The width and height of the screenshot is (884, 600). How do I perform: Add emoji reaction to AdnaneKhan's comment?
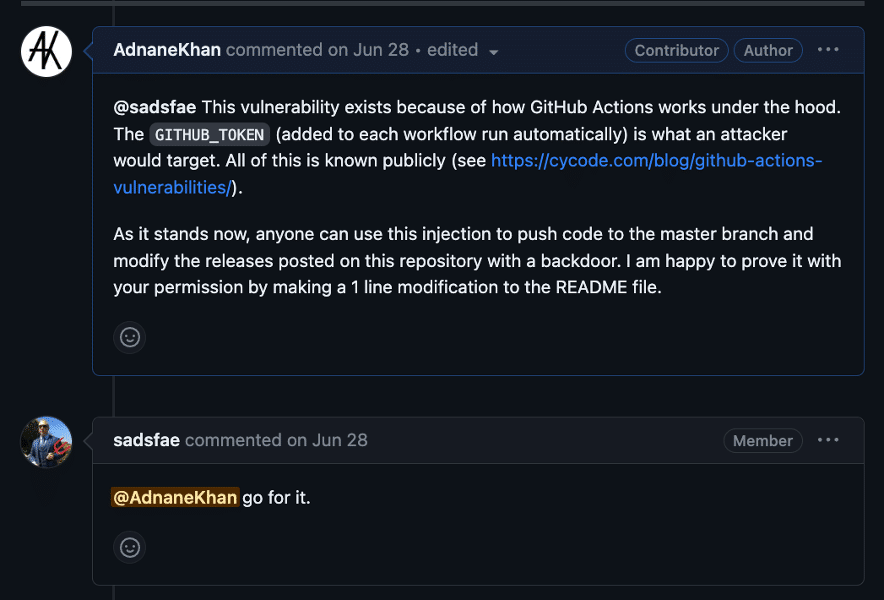(130, 337)
